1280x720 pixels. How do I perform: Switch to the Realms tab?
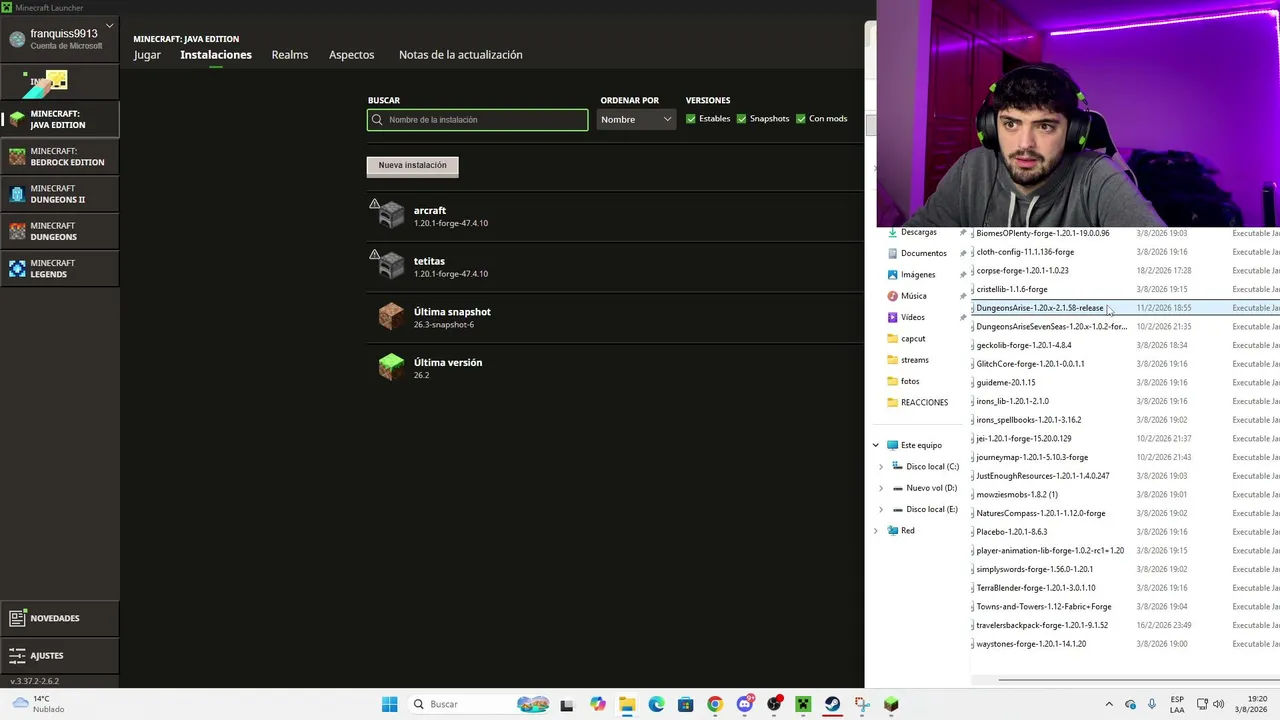pyautogui.click(x=290, y=55)
